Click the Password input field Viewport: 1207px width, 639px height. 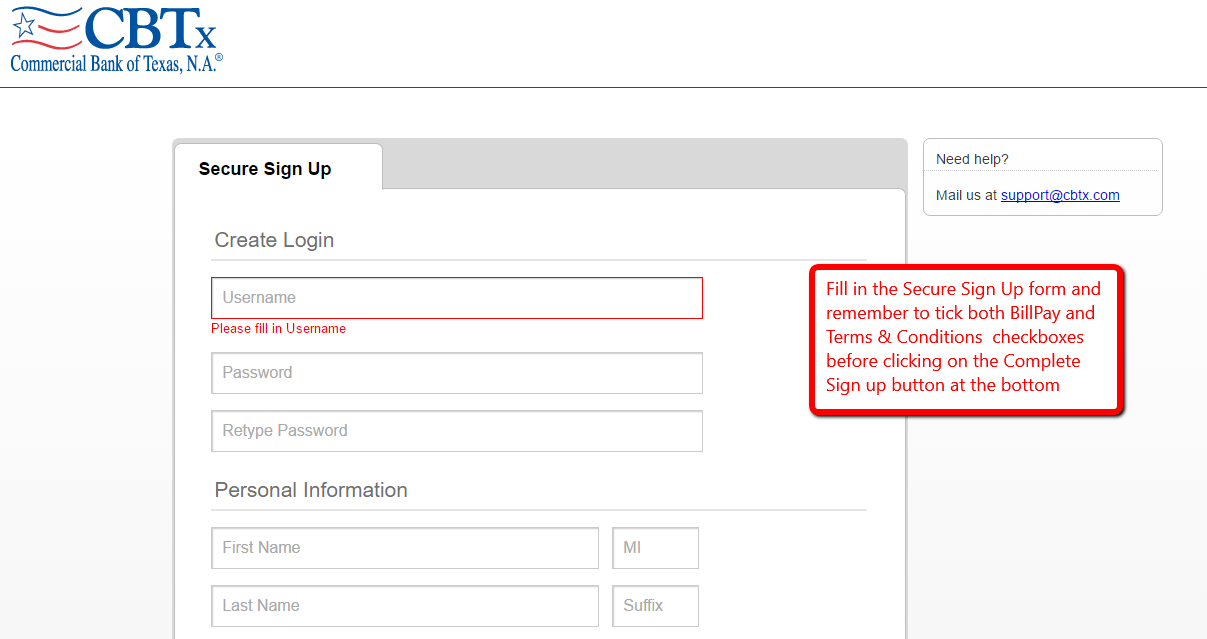tap(456, 373)
